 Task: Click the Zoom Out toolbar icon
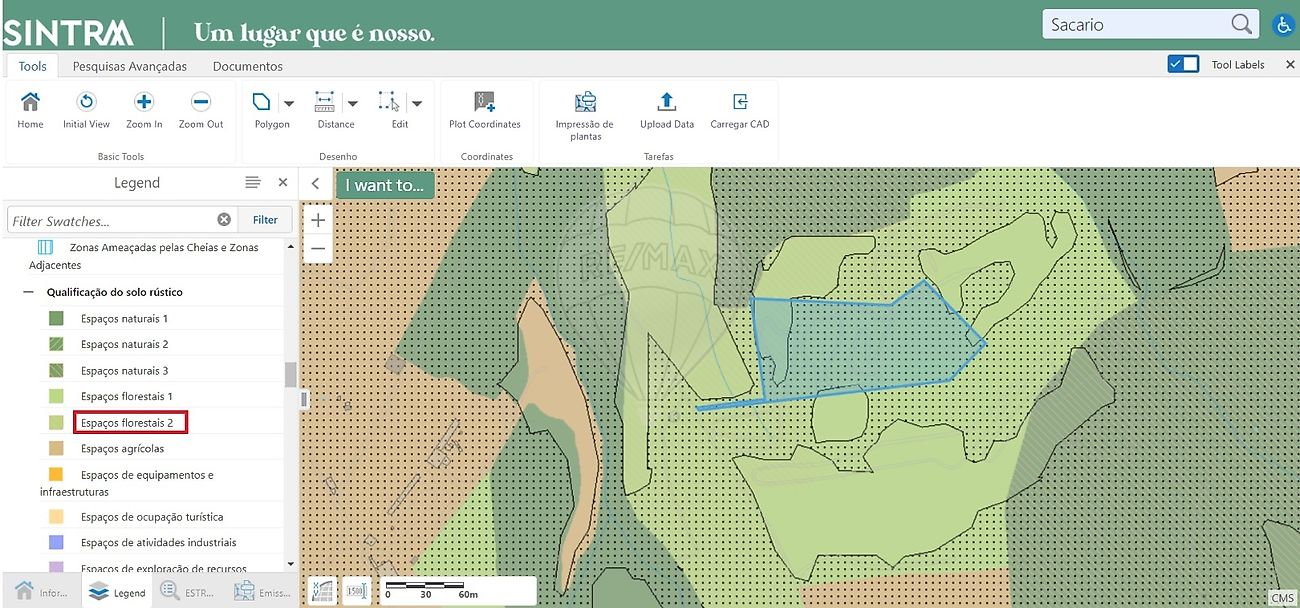point(201,103)
